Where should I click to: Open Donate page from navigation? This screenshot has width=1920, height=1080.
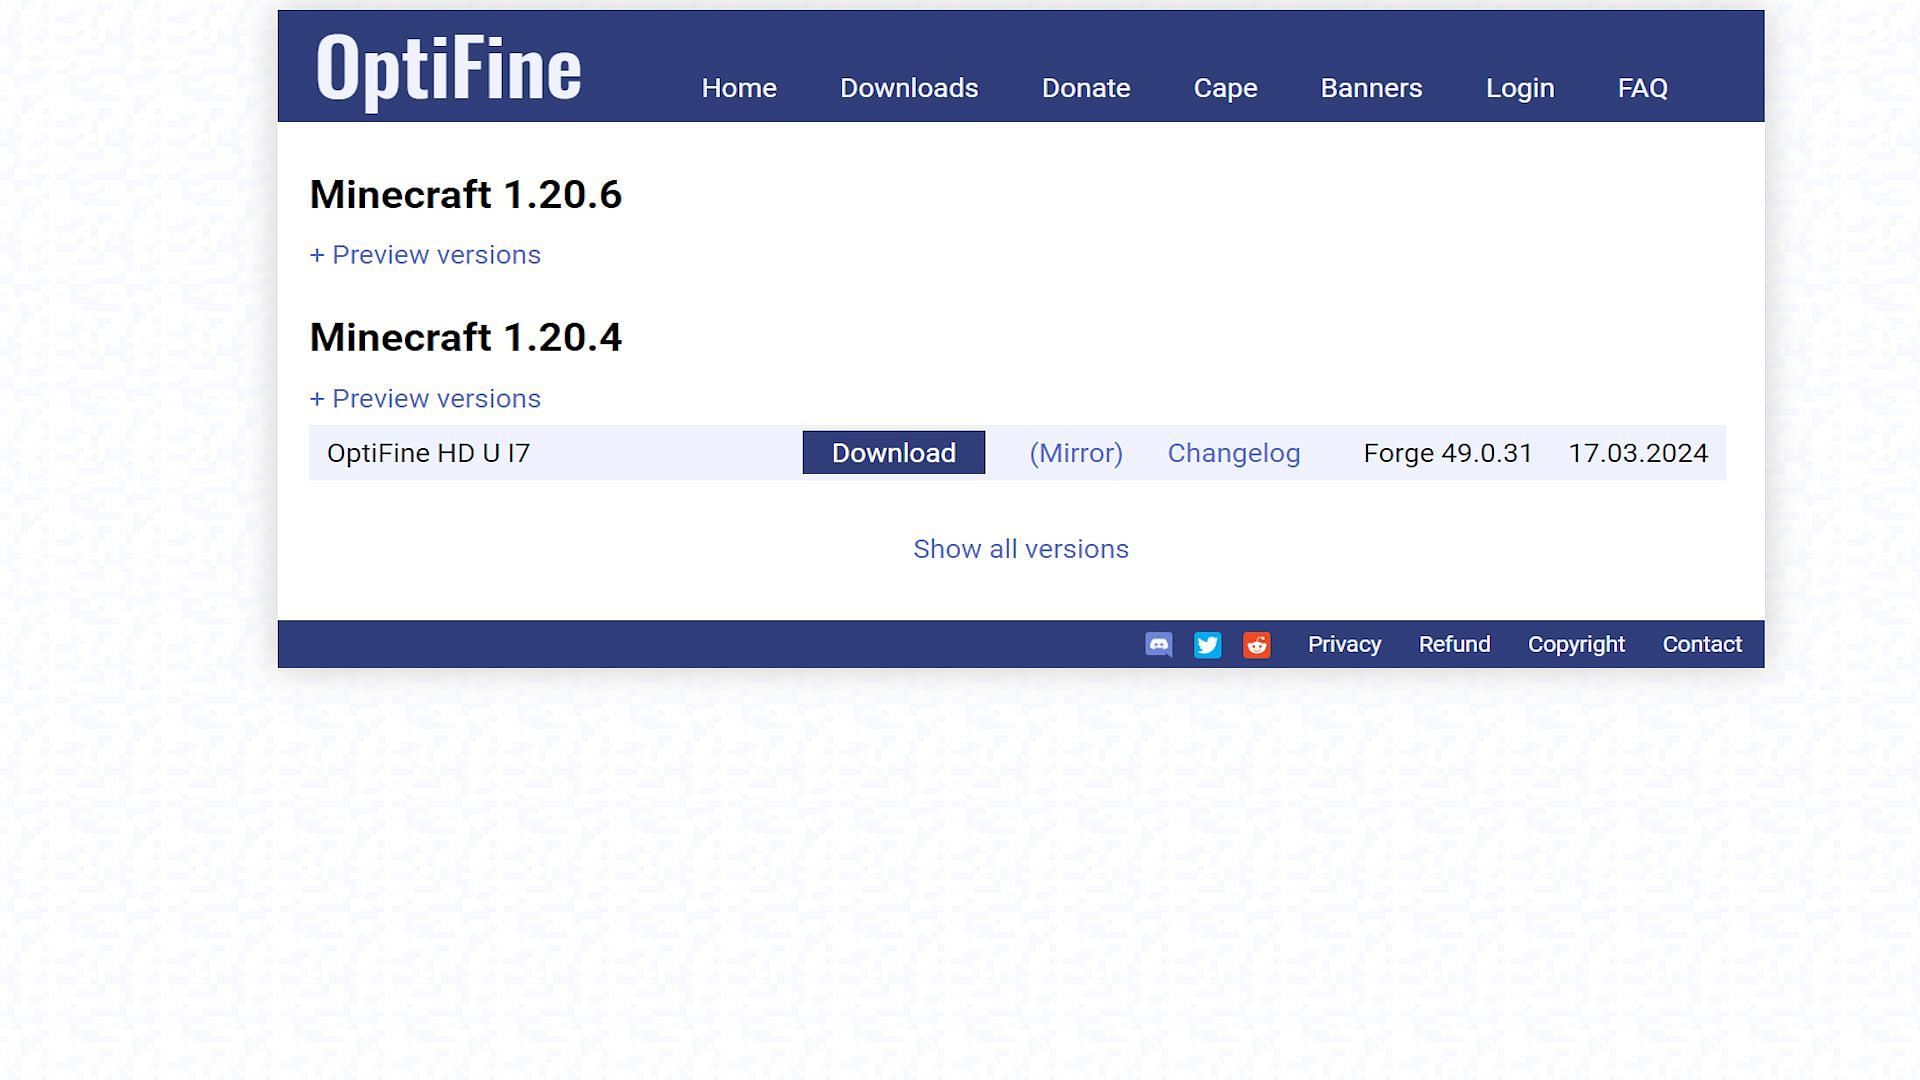tap(1085, 87)
